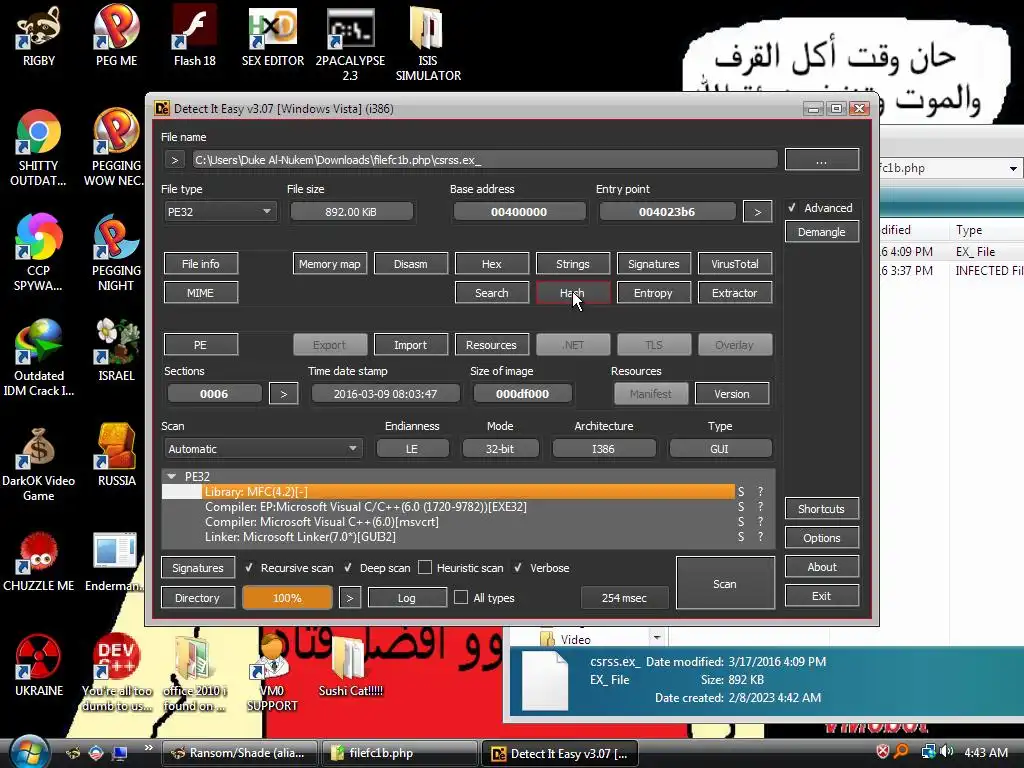Launch the CCP SPYWA... shortcut
The width and height of the screenshot is (1024, 768).
pyautogui.click(x=39, y=253)
